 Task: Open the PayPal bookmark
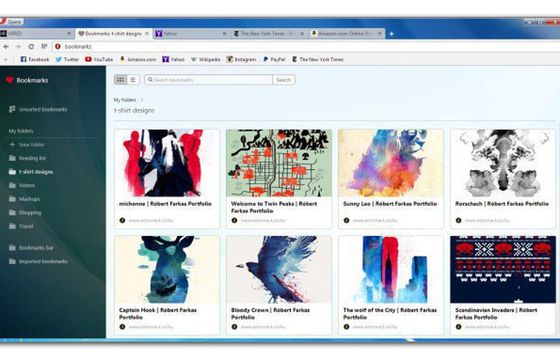274,59
